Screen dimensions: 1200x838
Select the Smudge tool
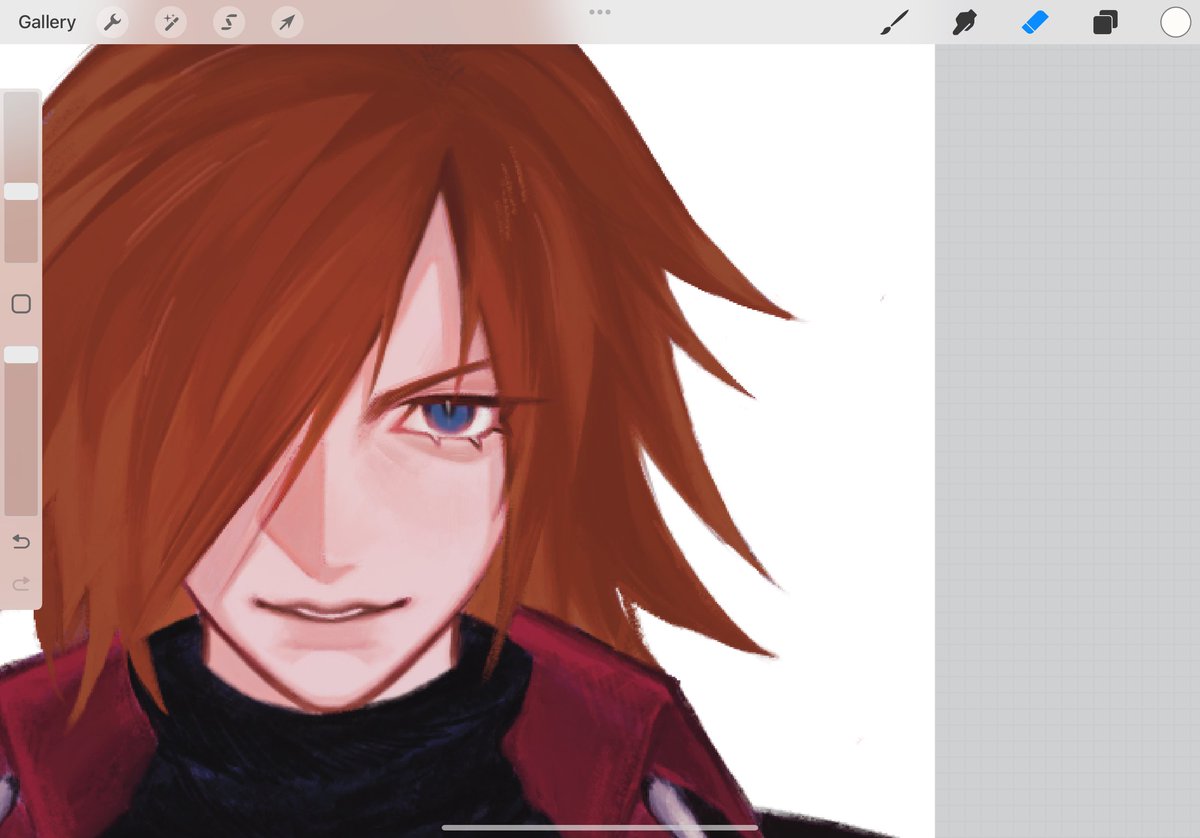(x=964, y=22)
